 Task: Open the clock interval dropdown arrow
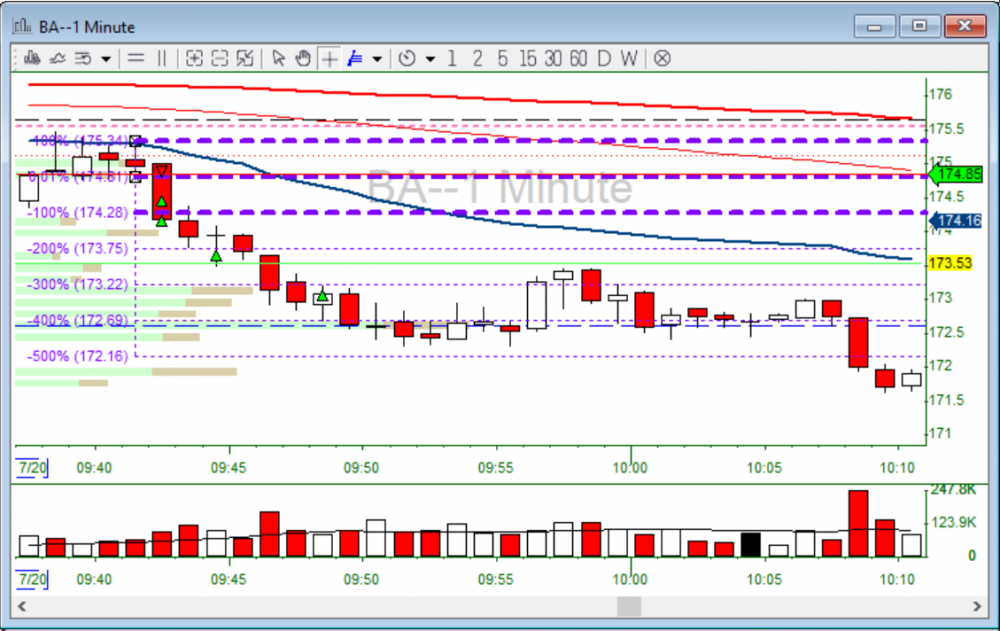430,58
